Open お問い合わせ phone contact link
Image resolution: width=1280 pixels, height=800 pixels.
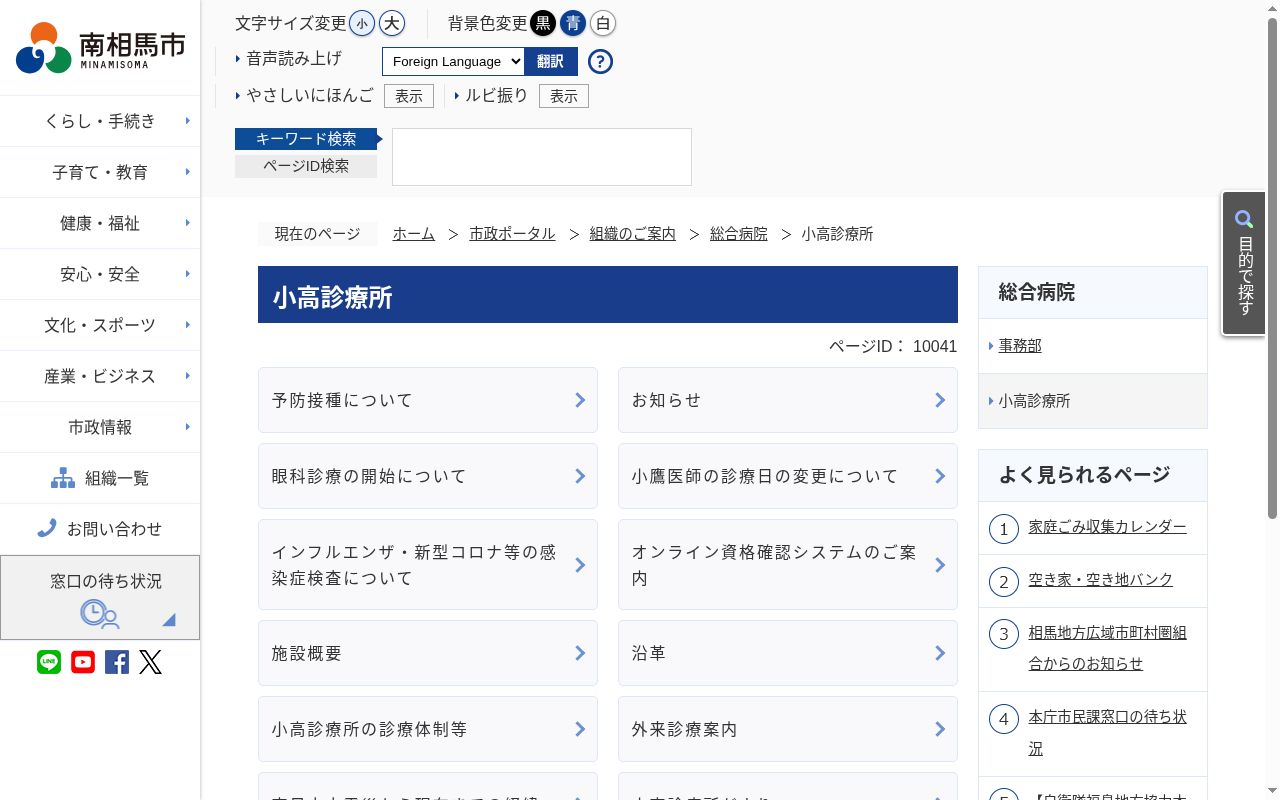(x=100, y=529)
